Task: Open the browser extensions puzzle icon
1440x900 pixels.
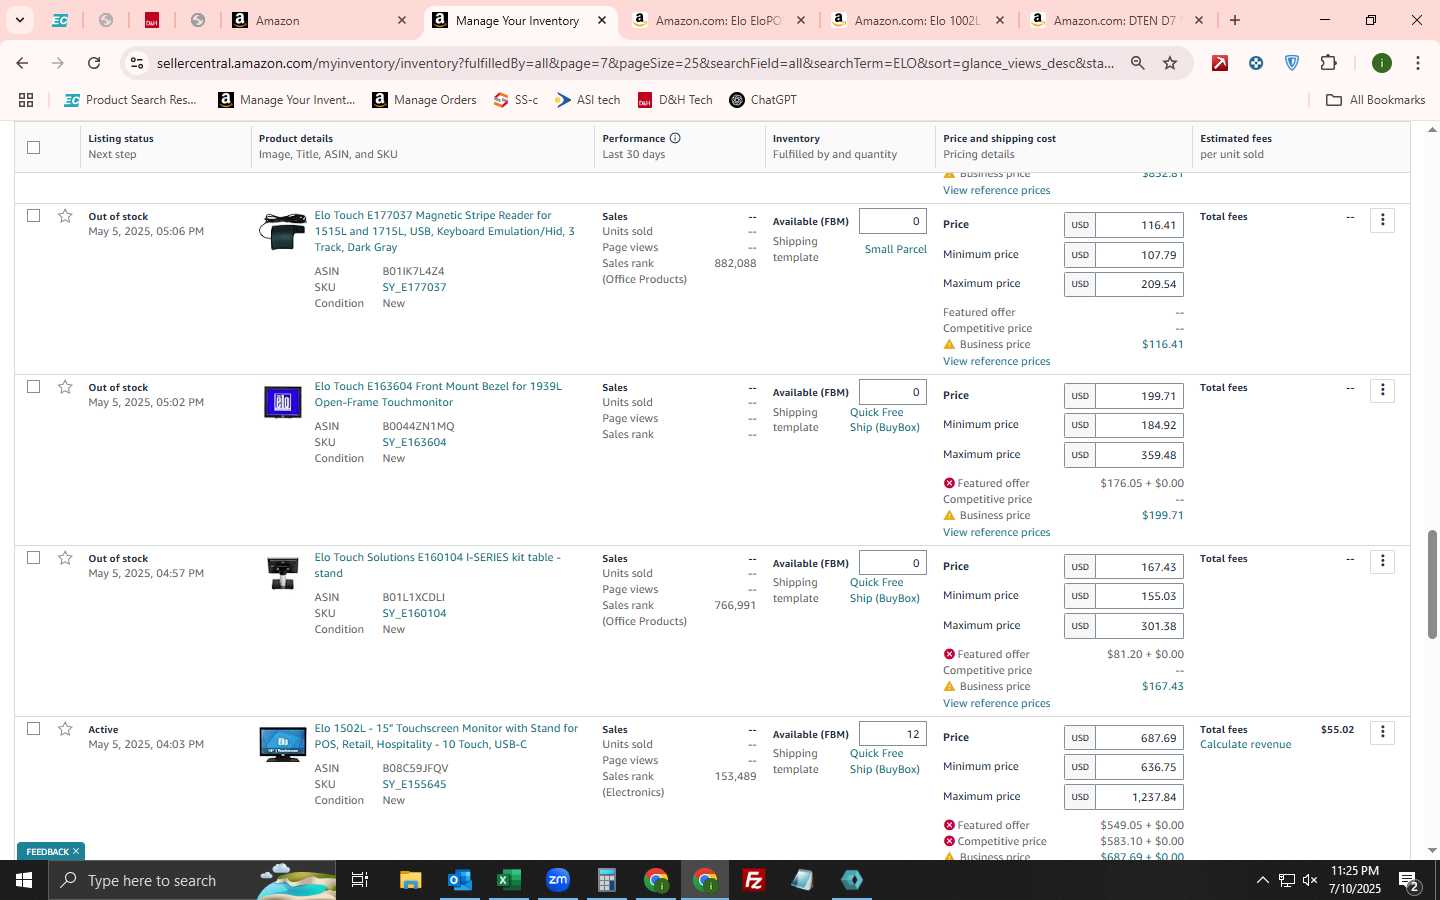Action: tap(1328, 63)
